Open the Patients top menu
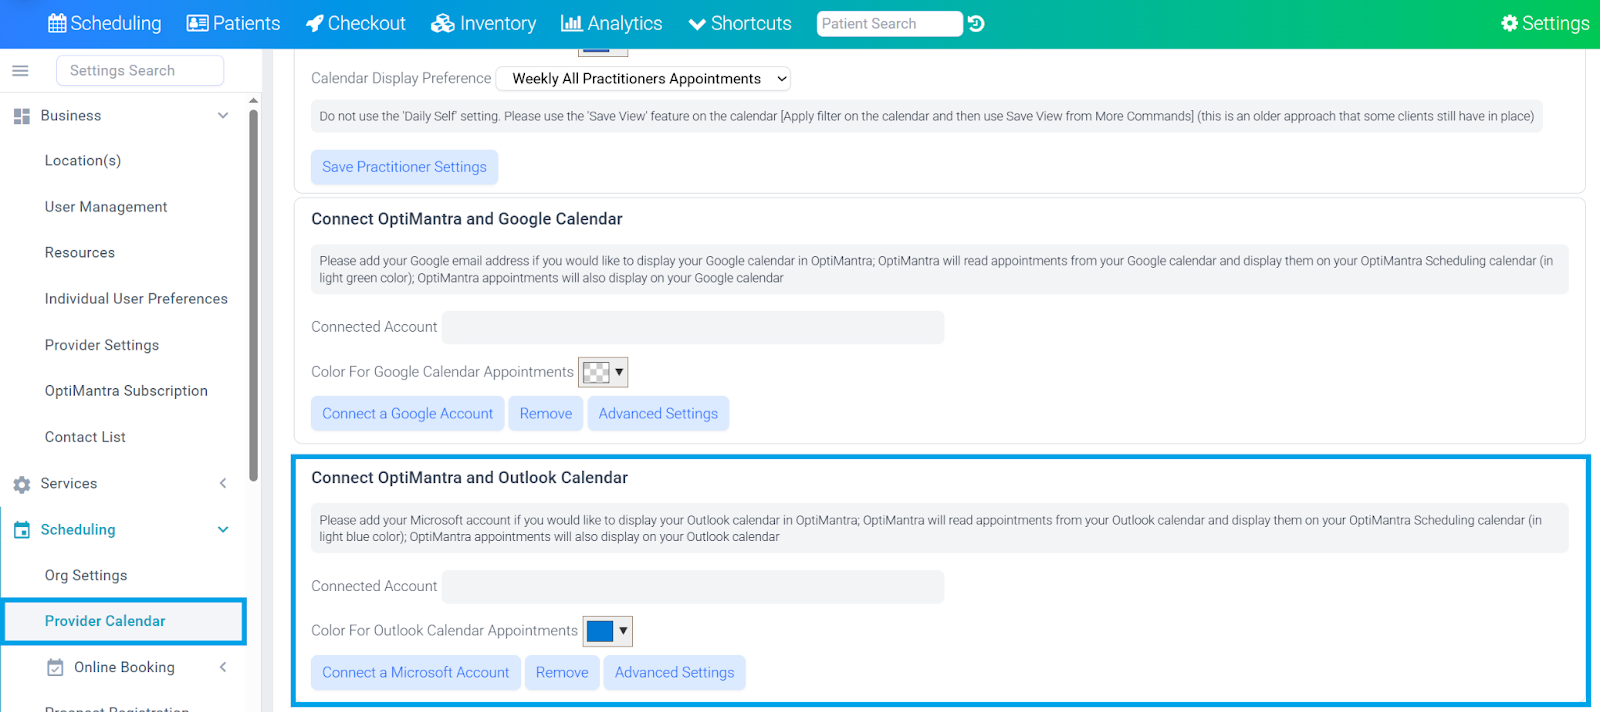This screenshot has width=1600, height=712. (x=234, y=23)
